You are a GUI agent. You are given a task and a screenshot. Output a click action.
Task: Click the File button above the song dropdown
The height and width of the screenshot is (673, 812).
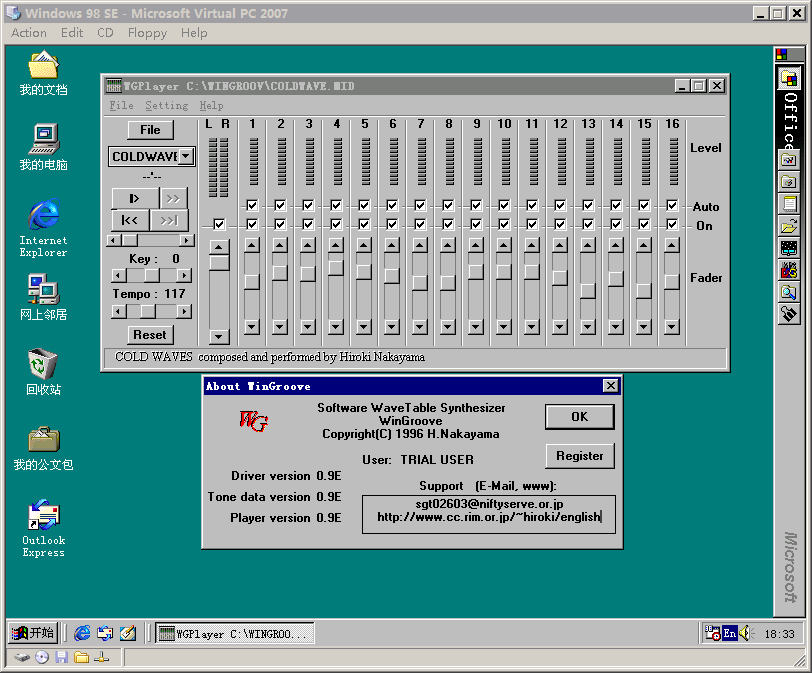(150, 130)
